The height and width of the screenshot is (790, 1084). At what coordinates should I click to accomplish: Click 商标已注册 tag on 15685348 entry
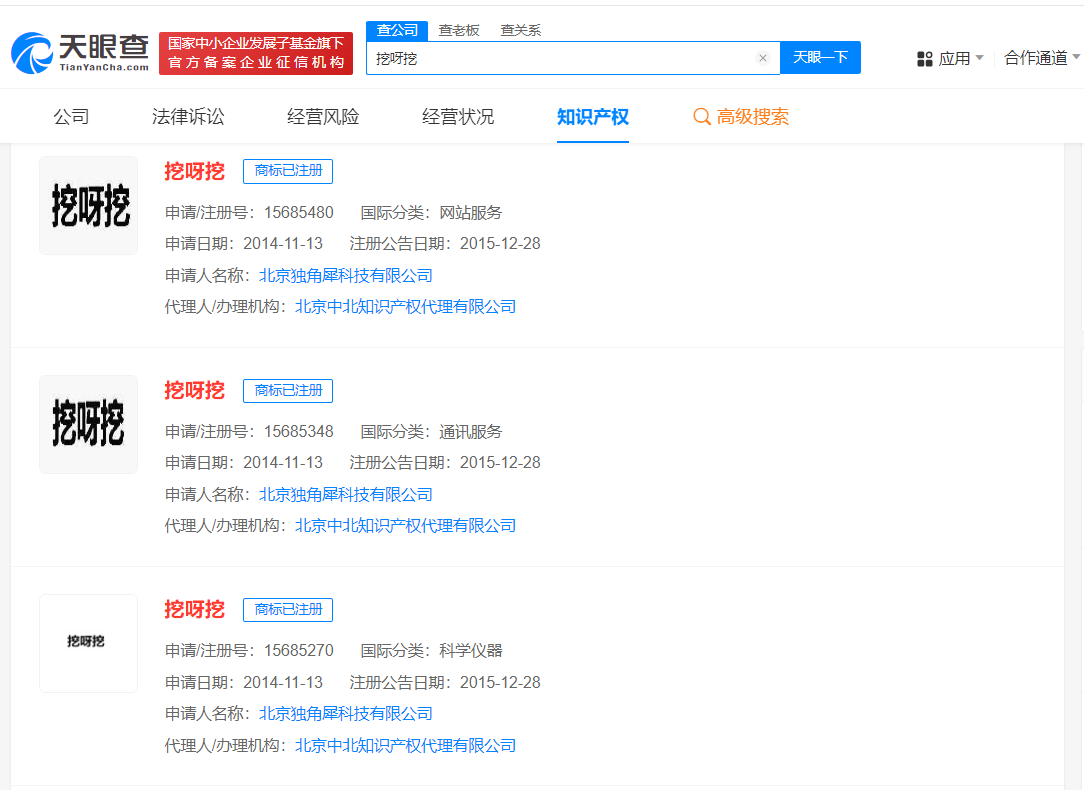pyautogui.click(x=288, y=391)
